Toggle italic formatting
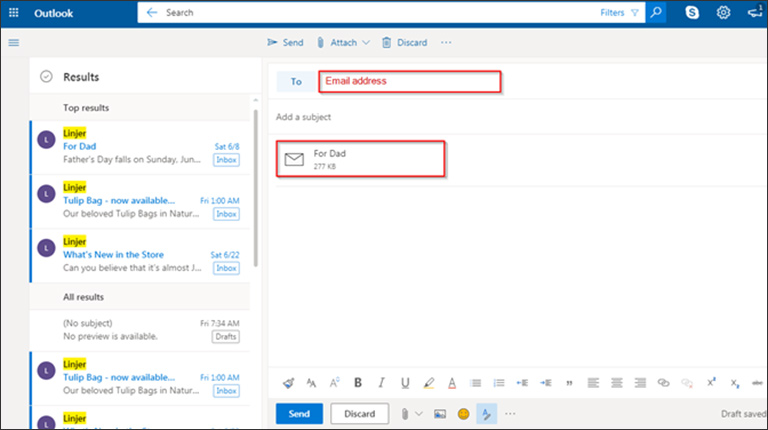The image size is (768, 430). click(382, 383)
